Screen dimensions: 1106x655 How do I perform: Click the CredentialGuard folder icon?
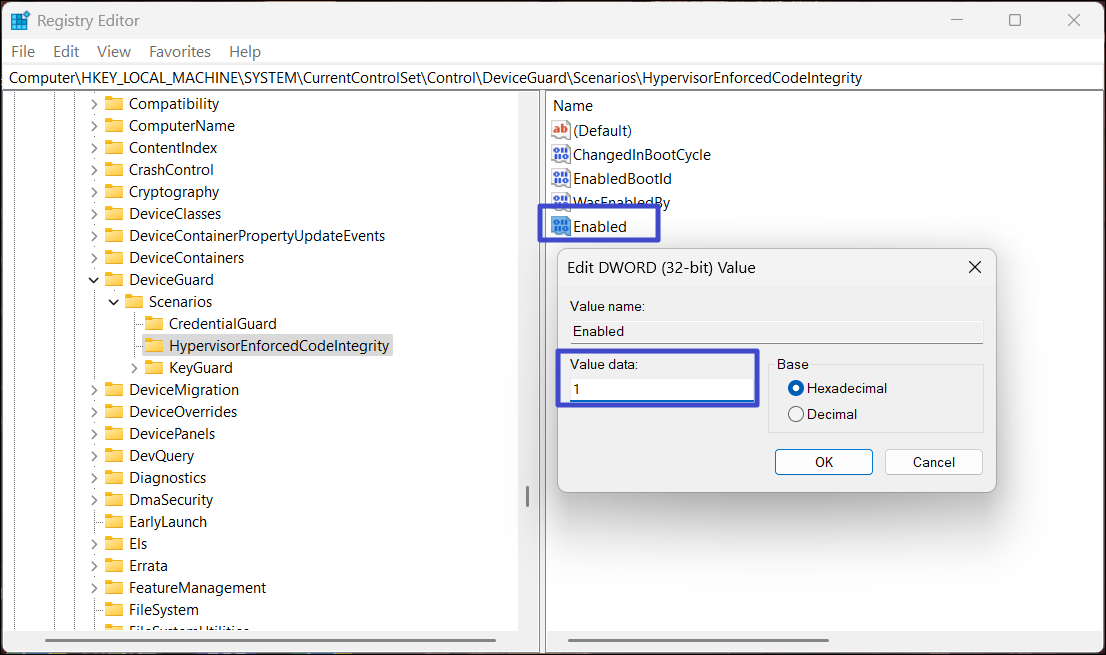(154, 323)
